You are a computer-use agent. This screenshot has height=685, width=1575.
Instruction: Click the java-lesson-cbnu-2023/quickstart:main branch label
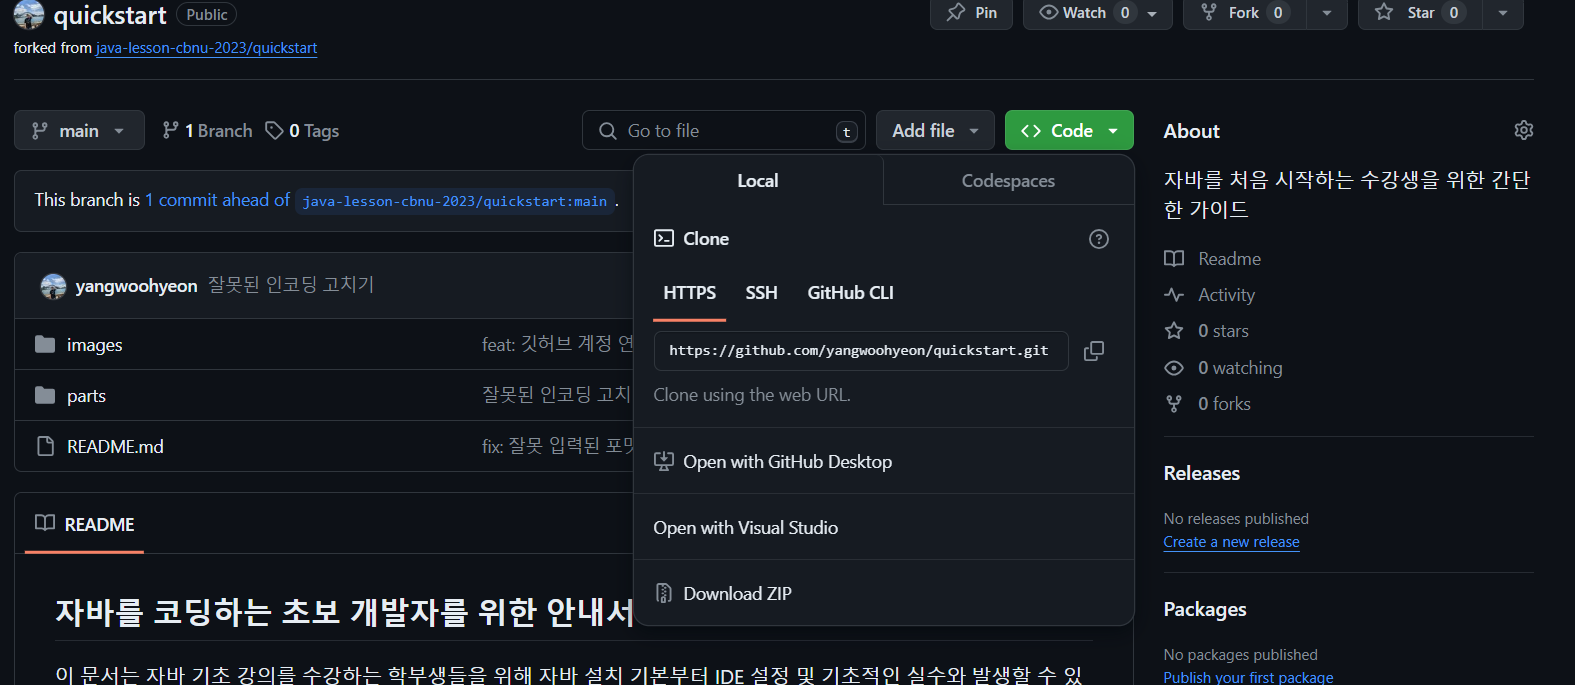[455, 201]
